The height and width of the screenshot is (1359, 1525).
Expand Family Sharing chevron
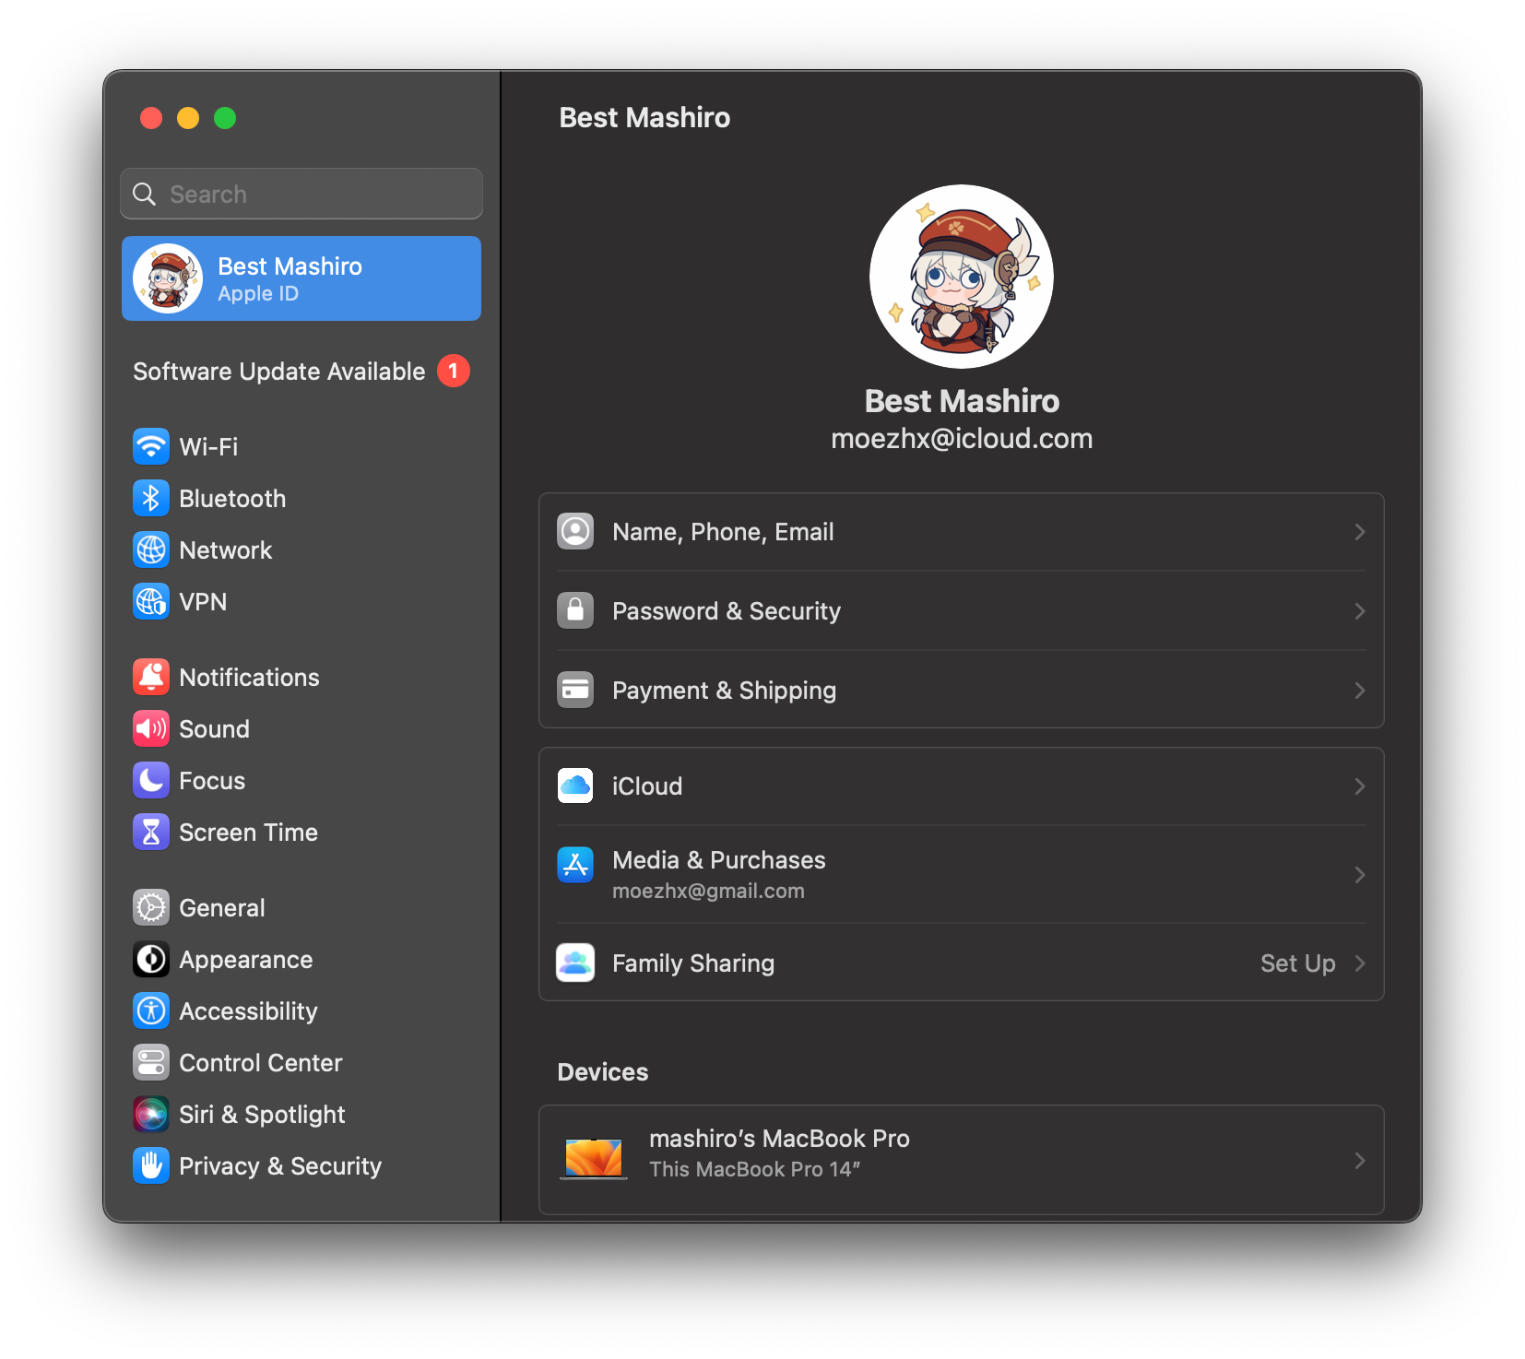(x=1360, y=963)
